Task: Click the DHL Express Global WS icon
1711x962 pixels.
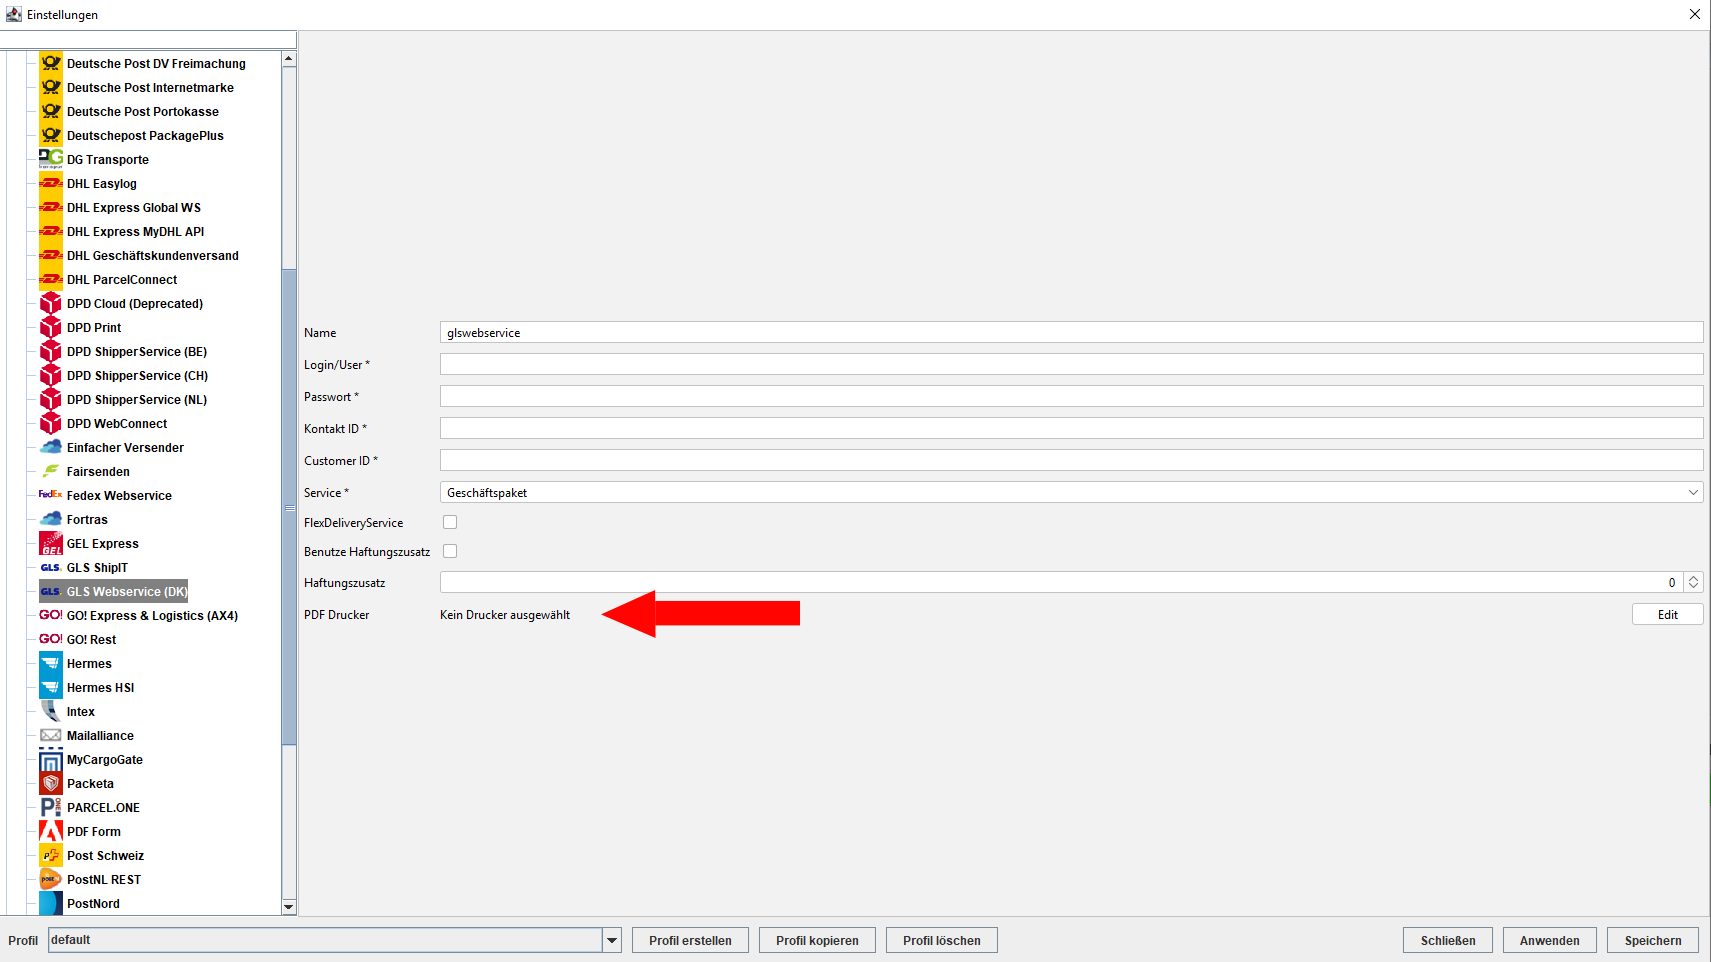Action: tap(51, 207)
